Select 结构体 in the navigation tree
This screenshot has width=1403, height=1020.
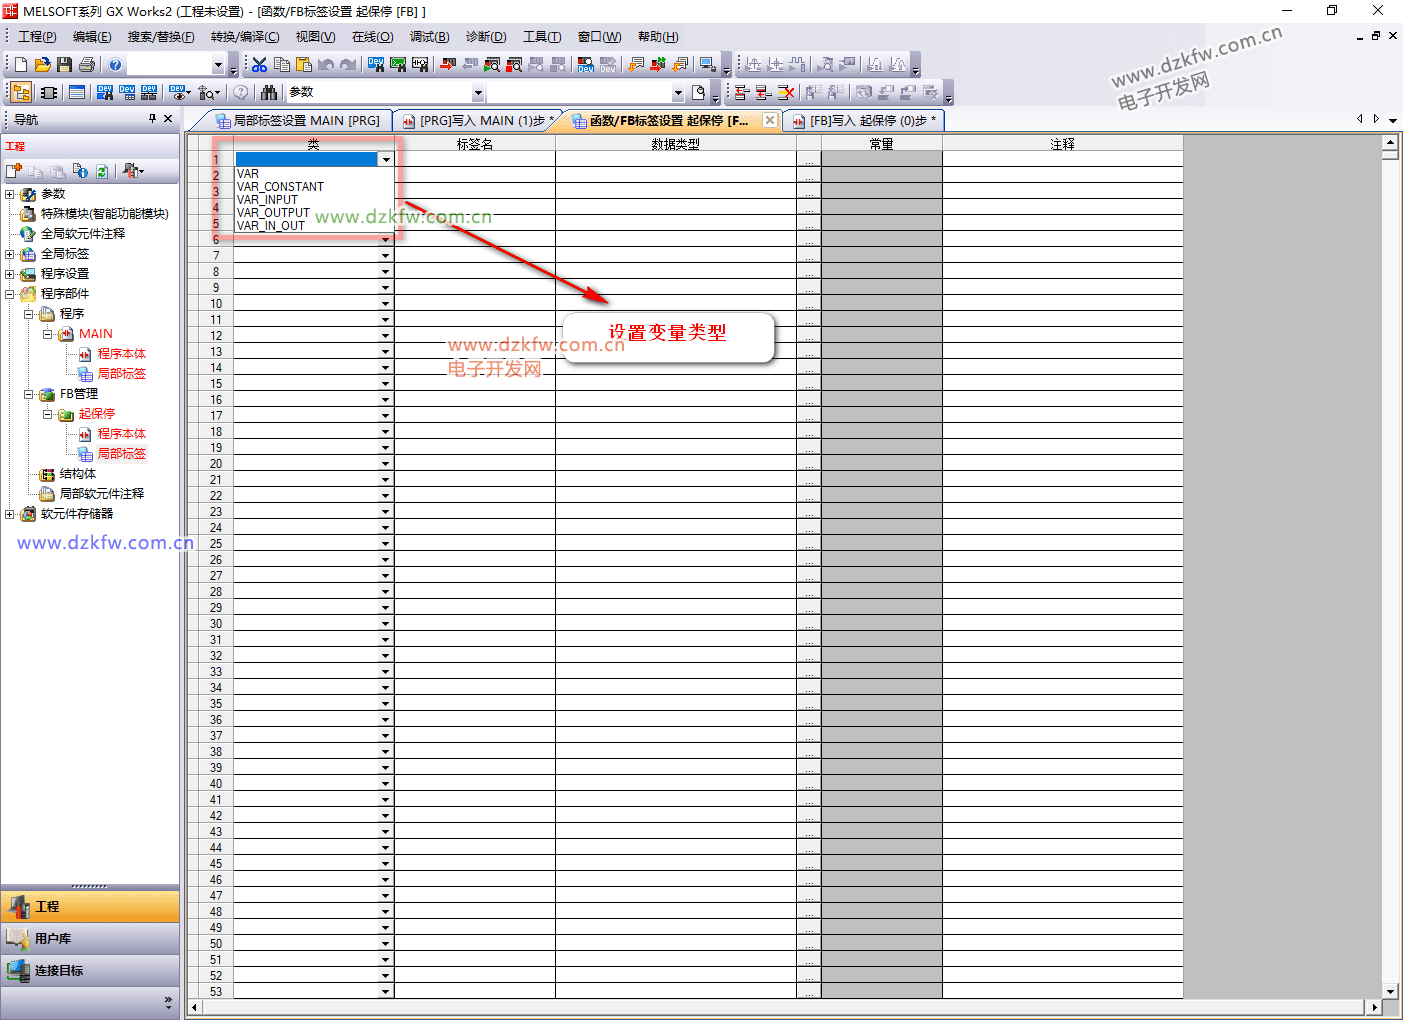(x=78, y=474)
